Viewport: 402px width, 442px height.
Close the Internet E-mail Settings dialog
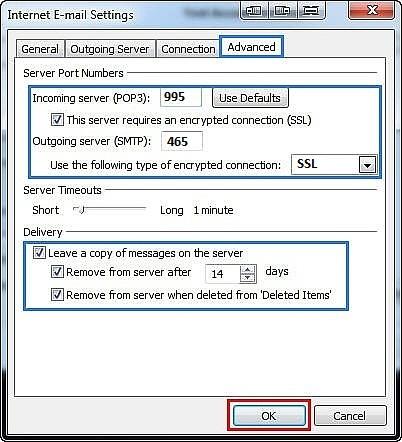372,10
